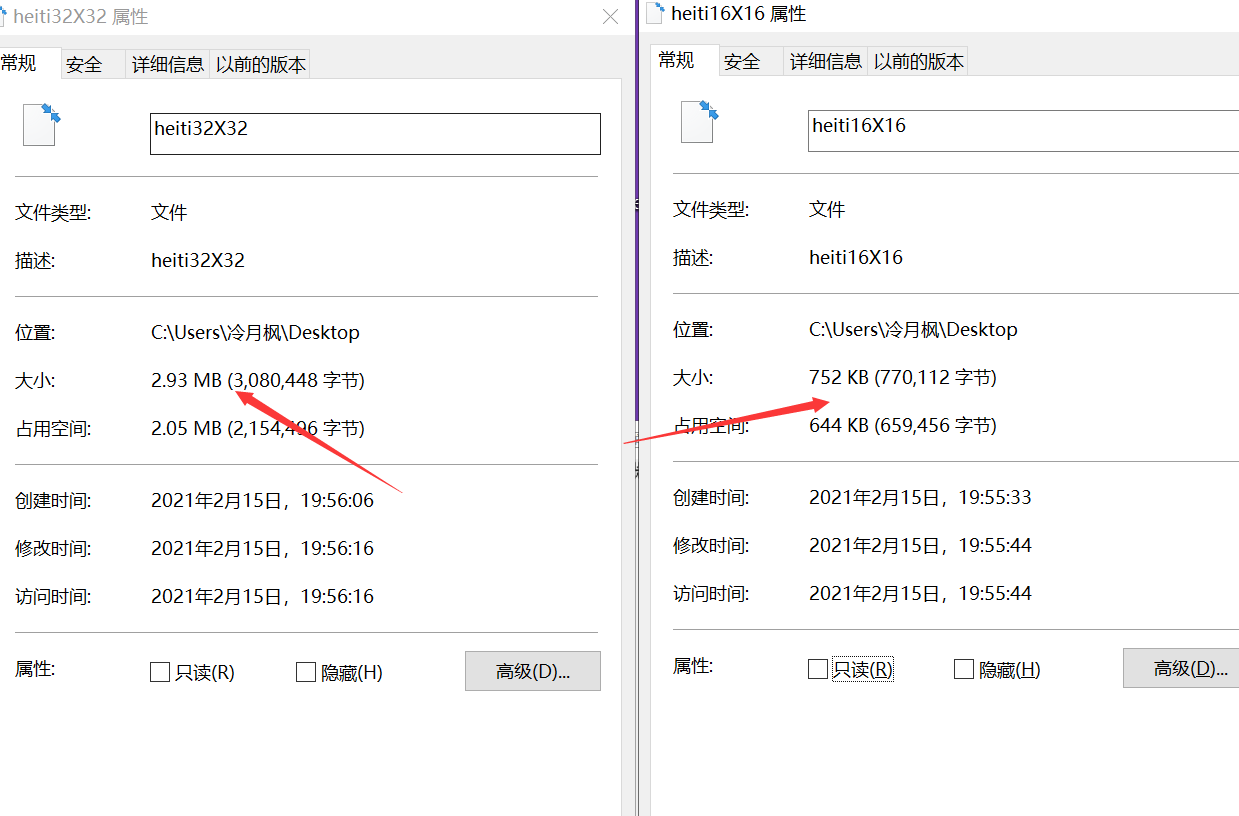The width and height of the screenshot is (1239, 816).
Task: Click the heiti32X32 file name field
Action: coord(375,134)
